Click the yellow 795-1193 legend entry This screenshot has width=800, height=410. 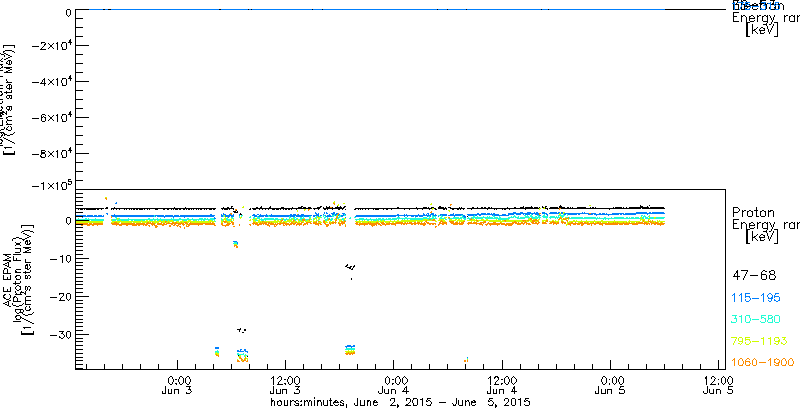pyautogui.click(x=759, y=341)
